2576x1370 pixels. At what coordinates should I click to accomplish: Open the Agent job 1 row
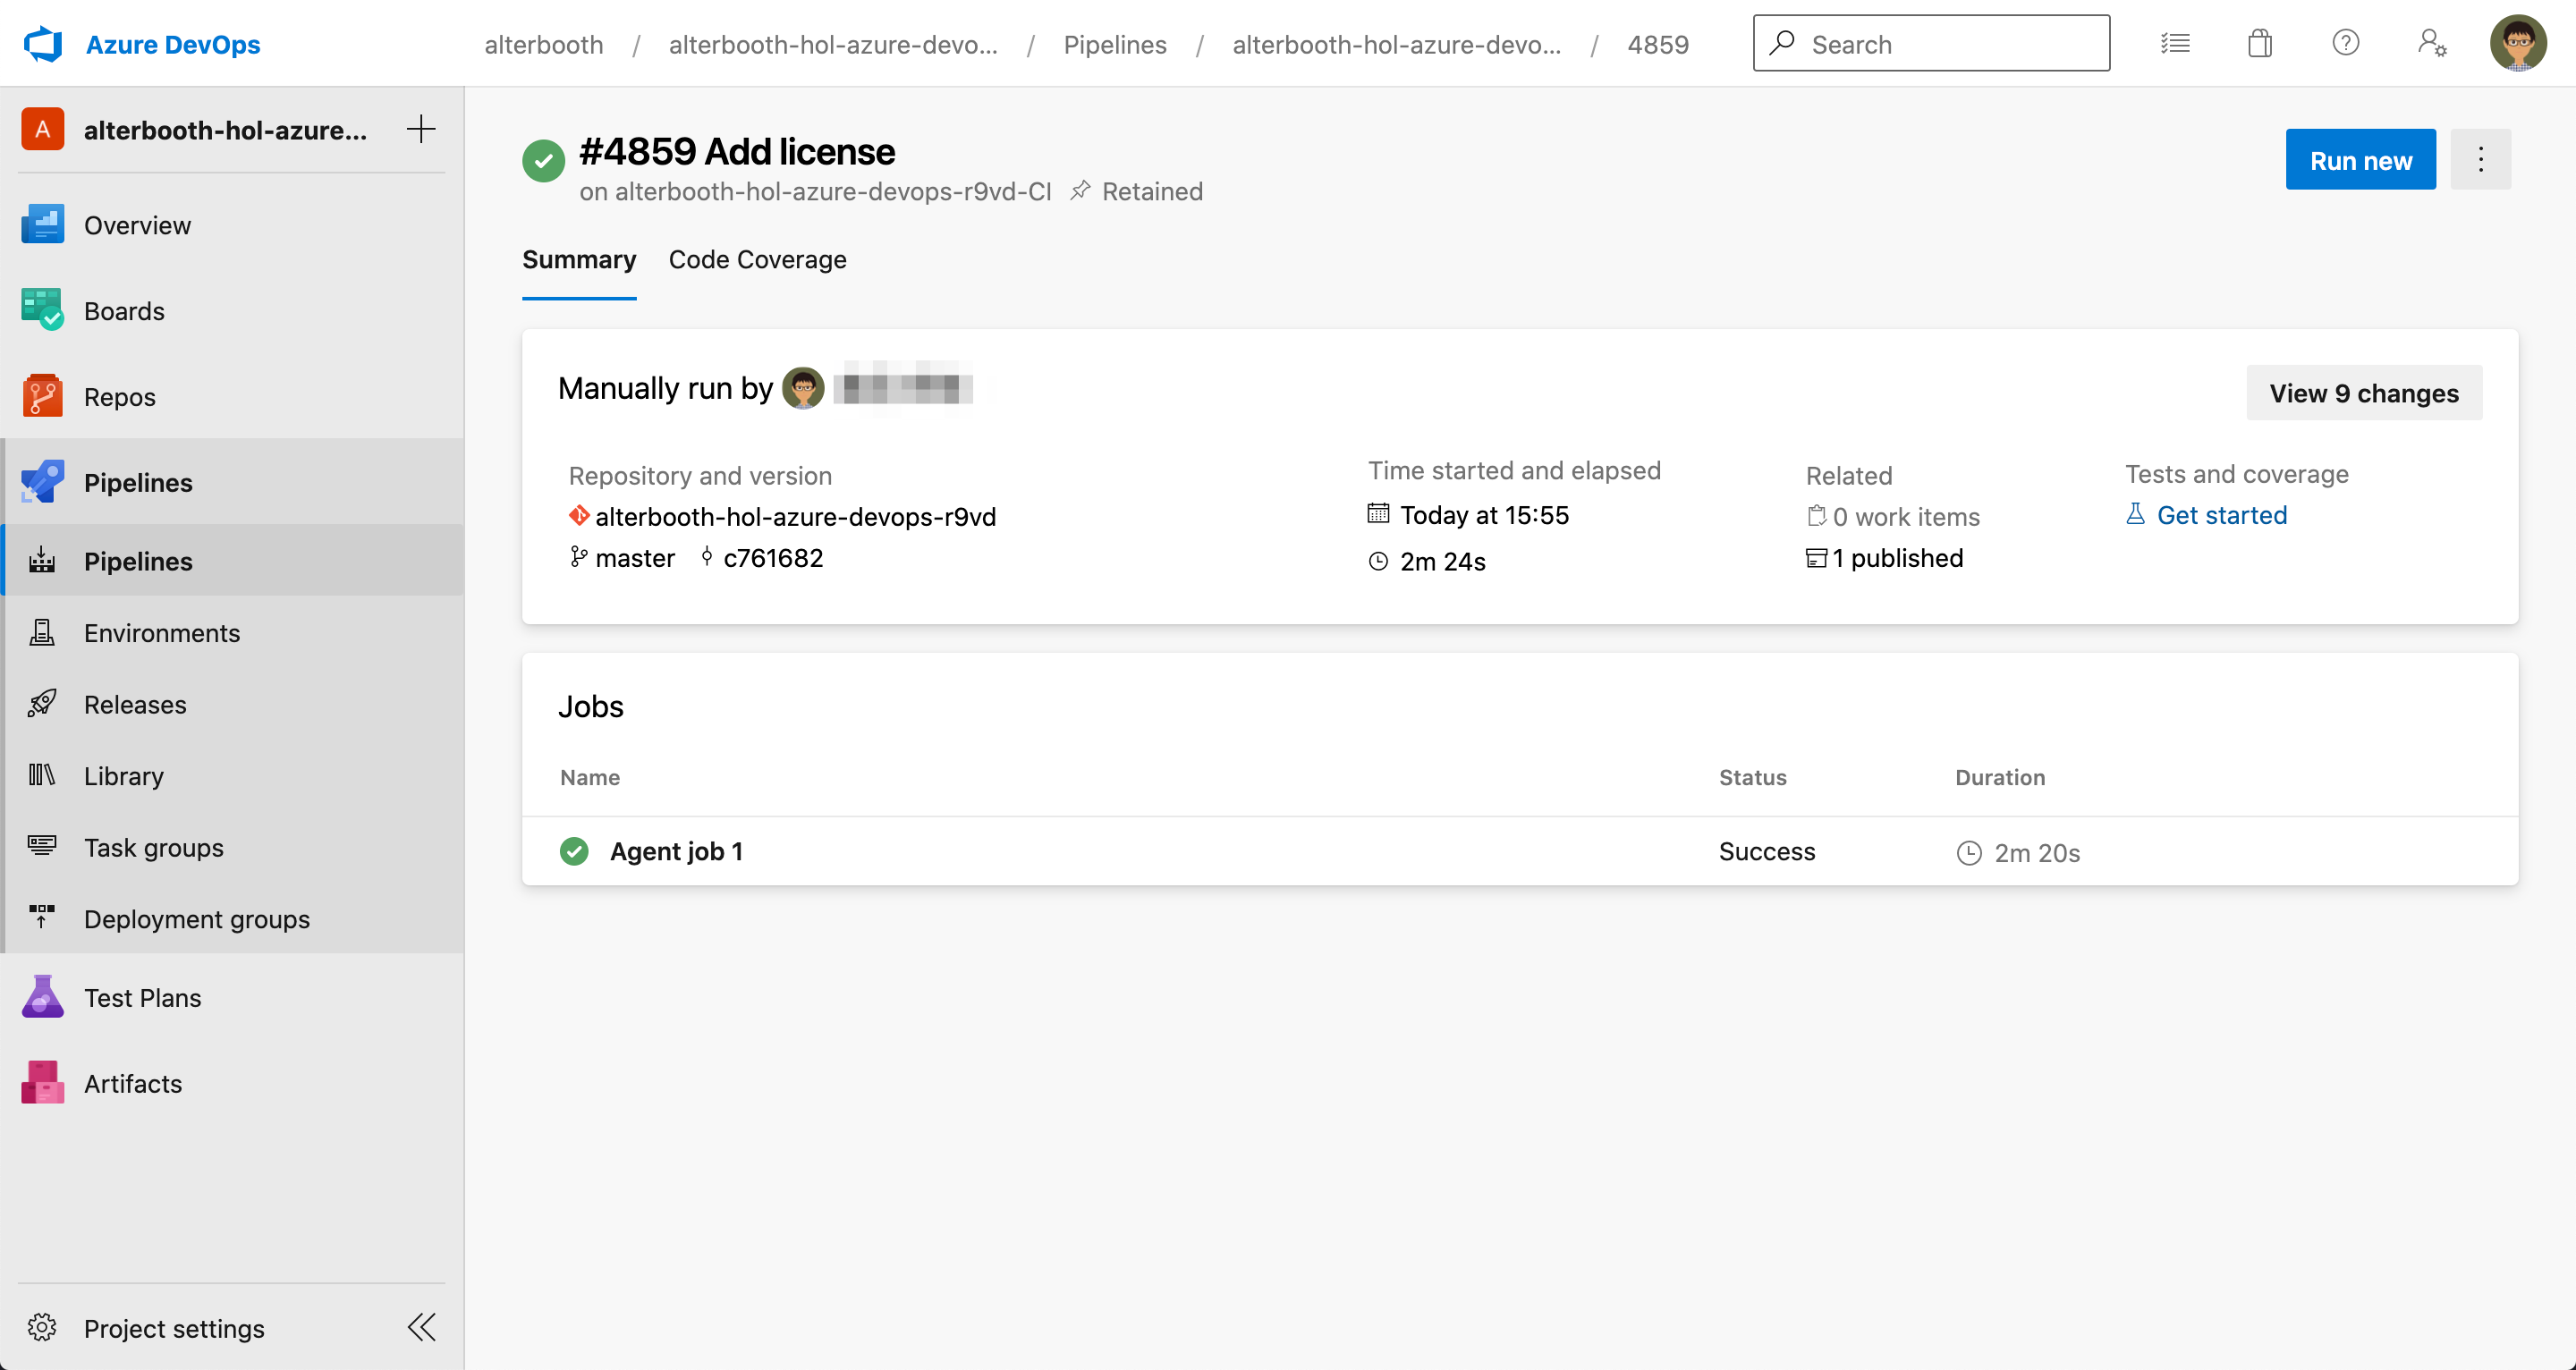pyautogui.click(x=676, y=851)
